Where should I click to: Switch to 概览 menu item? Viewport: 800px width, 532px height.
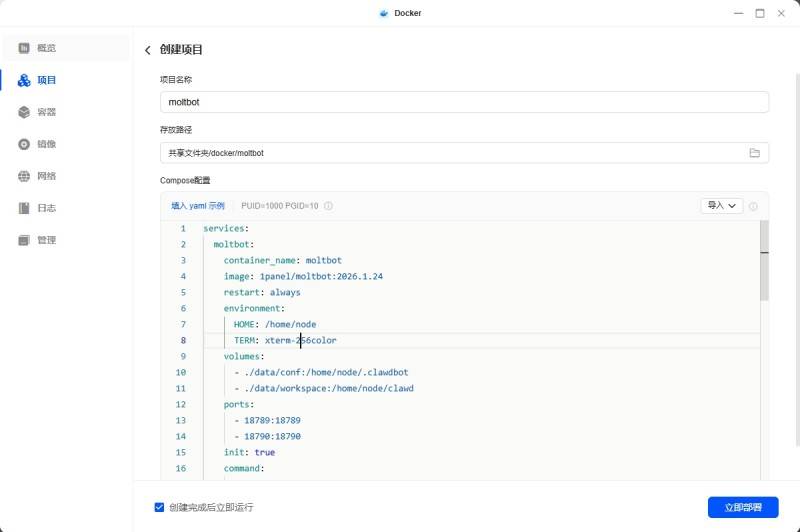66,48
